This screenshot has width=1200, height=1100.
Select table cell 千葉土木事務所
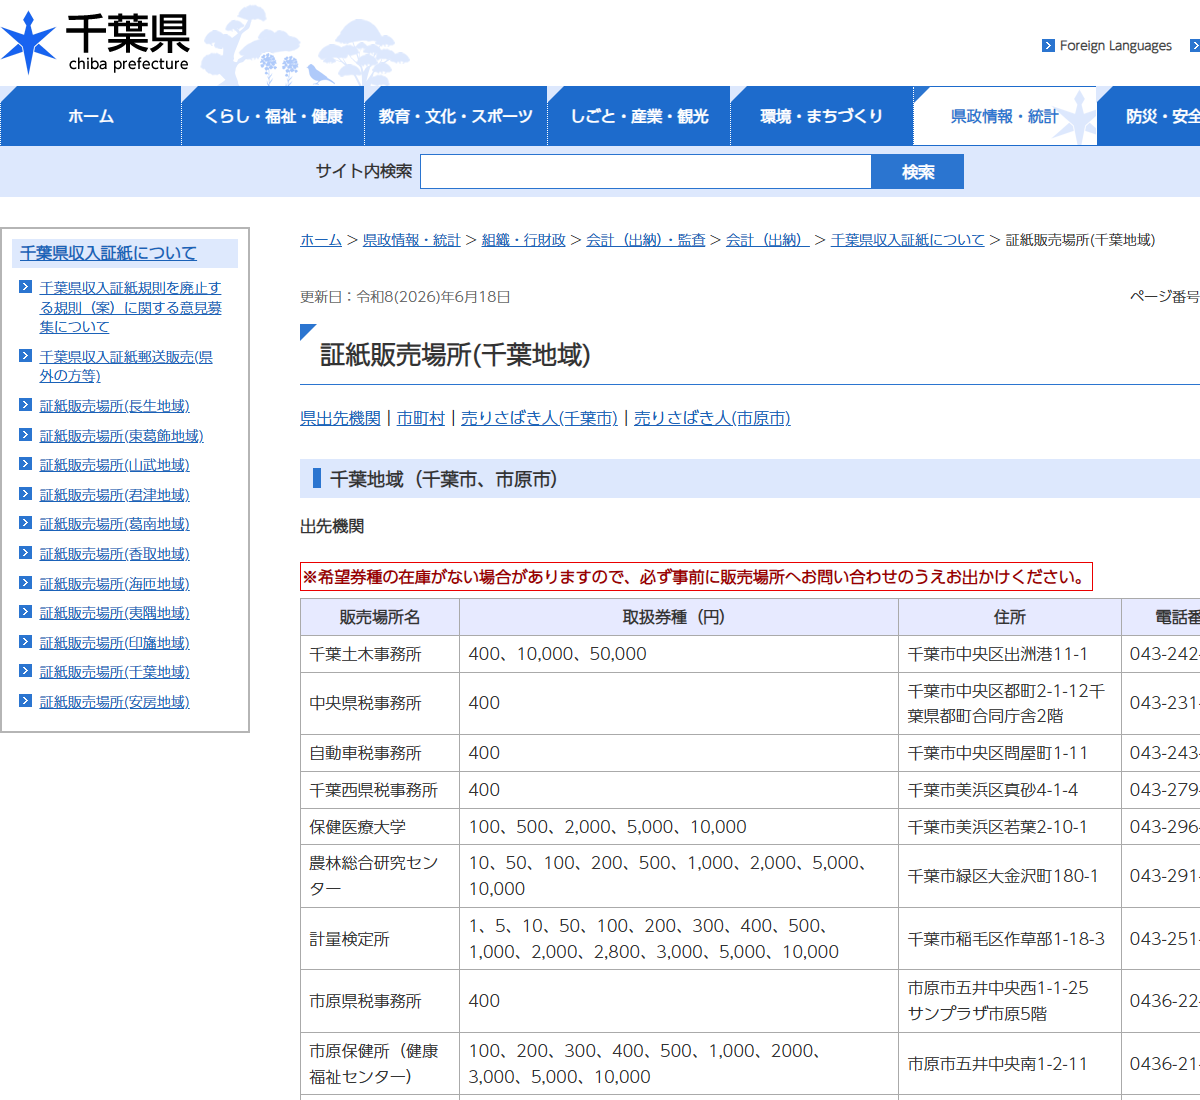coord(380,654)
